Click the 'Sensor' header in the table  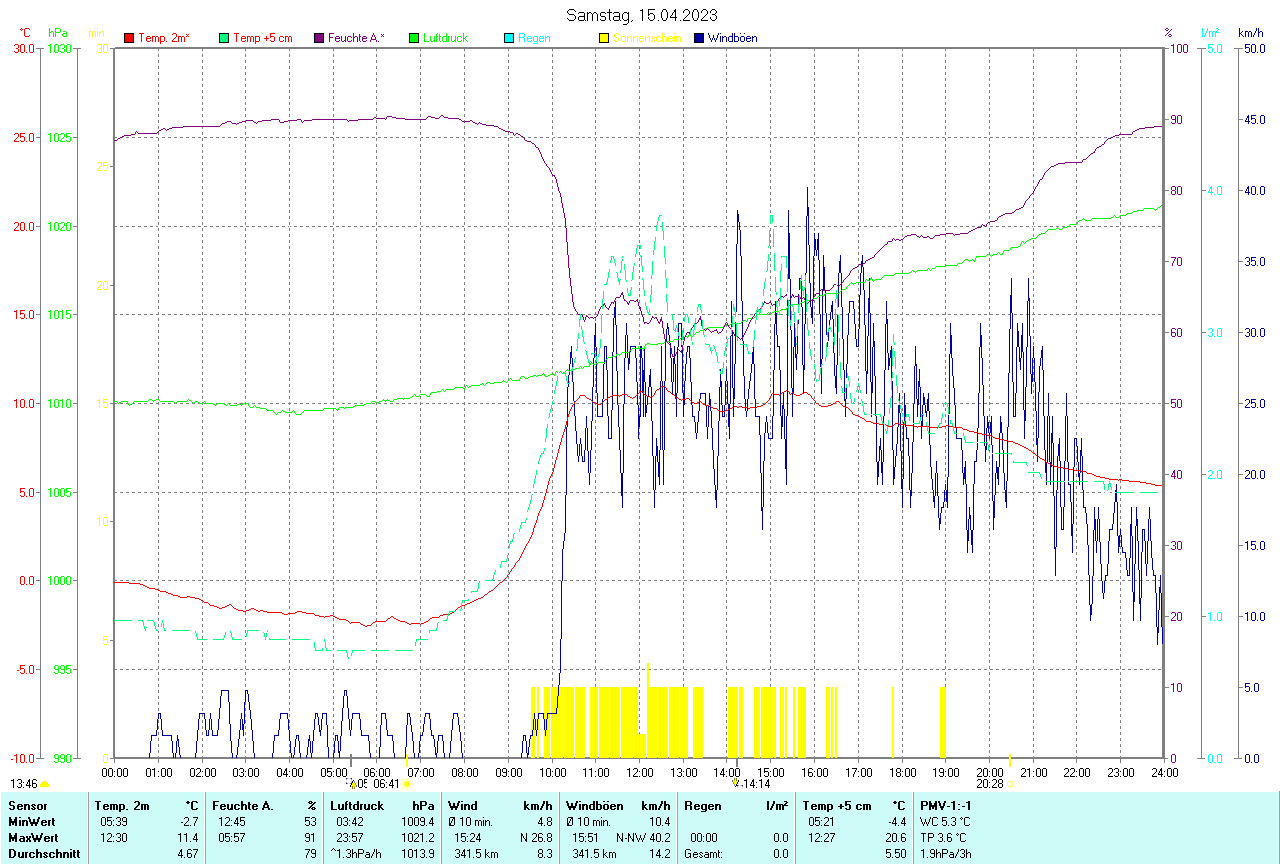[x=26, y=805]
